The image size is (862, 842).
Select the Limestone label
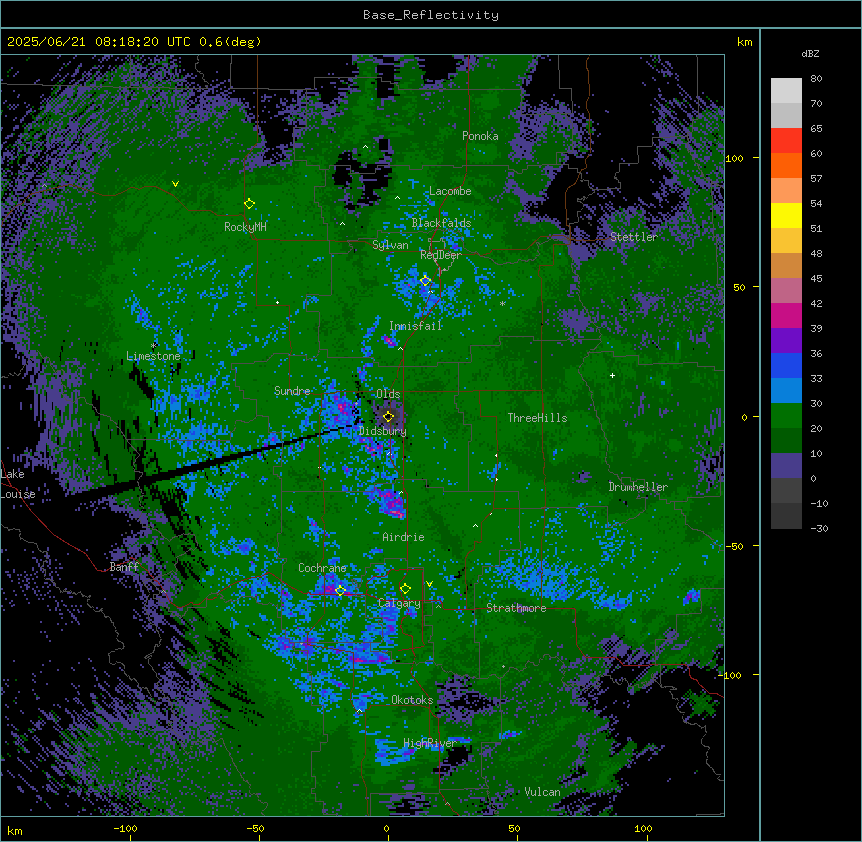click(153, 356)
